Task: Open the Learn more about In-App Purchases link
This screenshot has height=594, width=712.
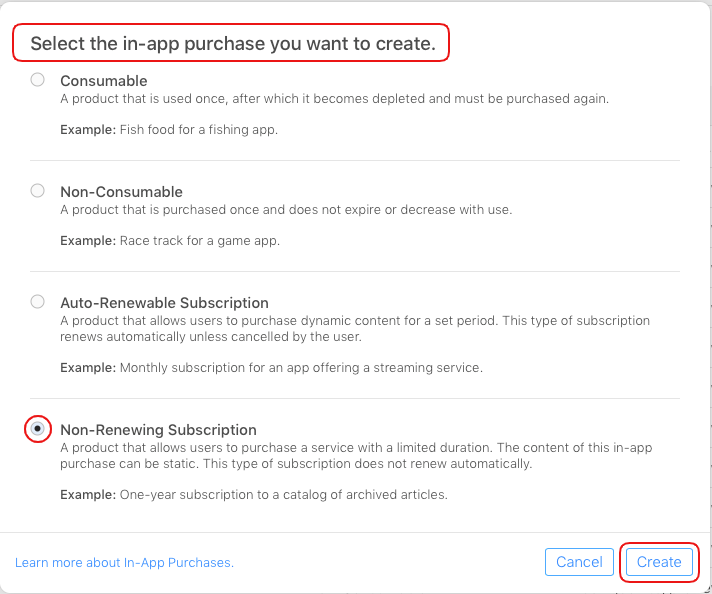Action: click(x=124, y=563)
